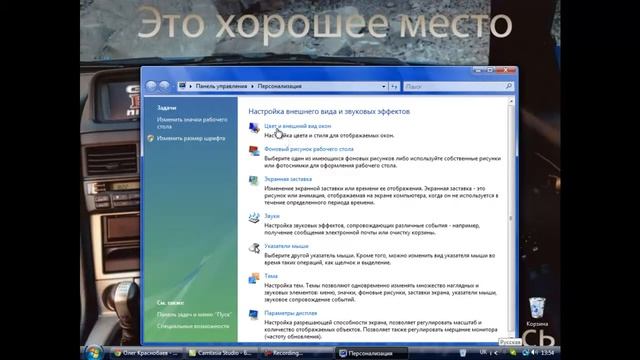
Task: Click the window color and appearance icon
Action: click(254, 128)
